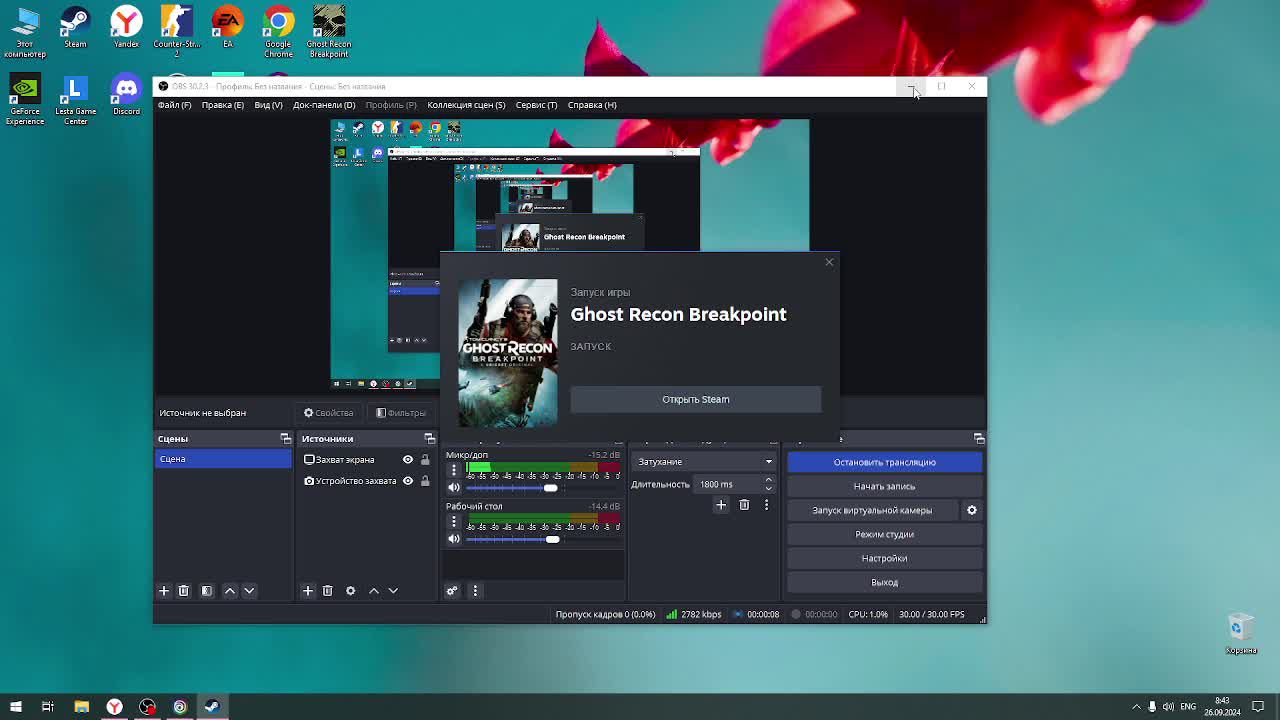Open Discord desktop shortcut

126,96
